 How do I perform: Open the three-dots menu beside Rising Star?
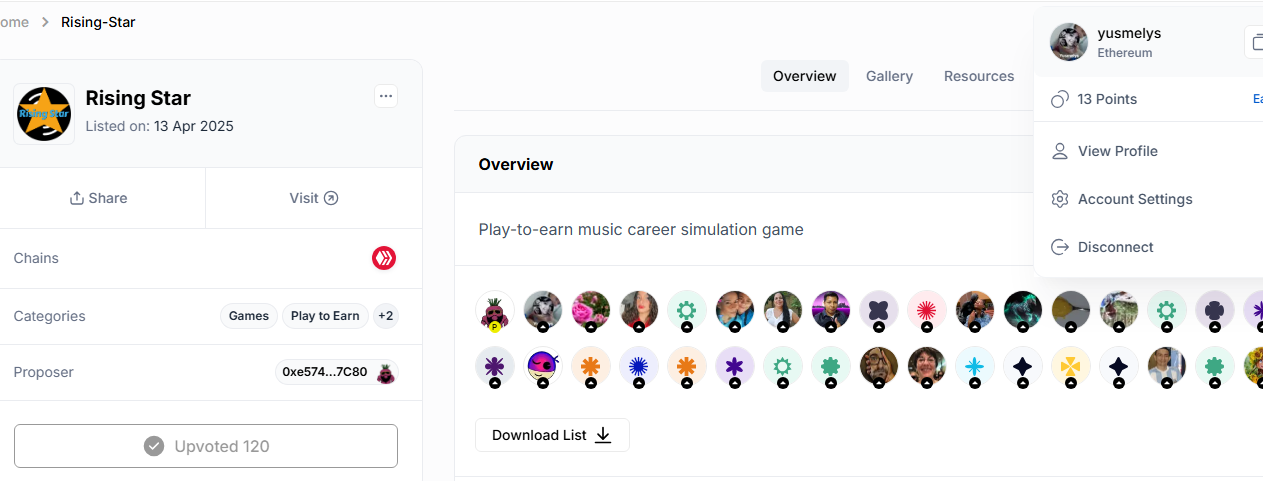386,96
